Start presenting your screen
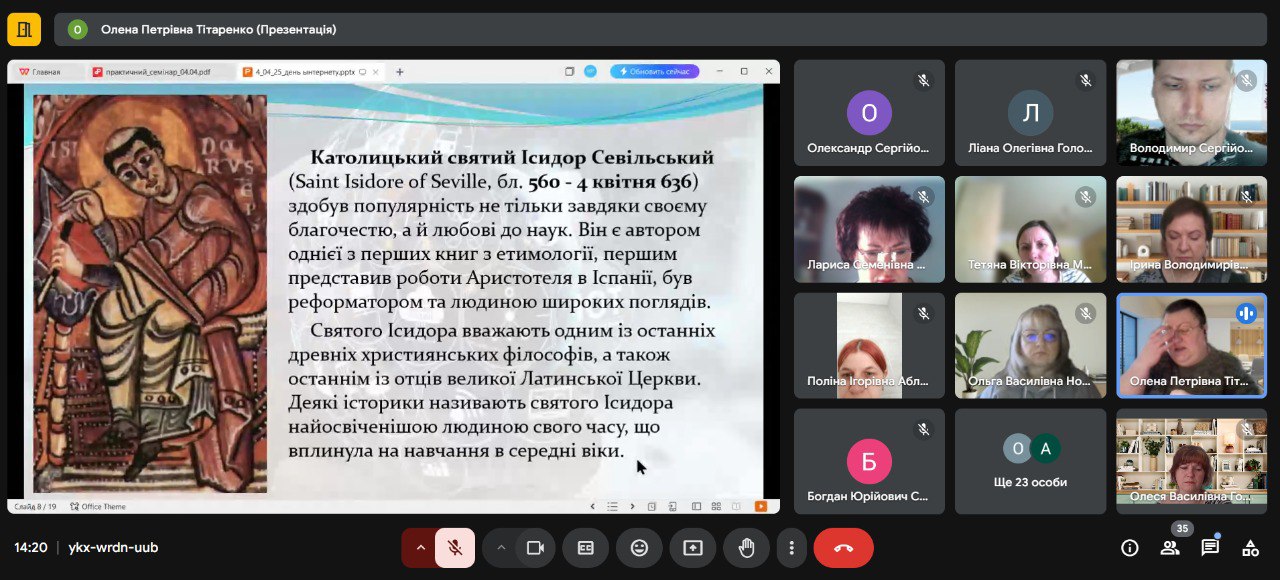1280x580 pixels. point(693,548)
